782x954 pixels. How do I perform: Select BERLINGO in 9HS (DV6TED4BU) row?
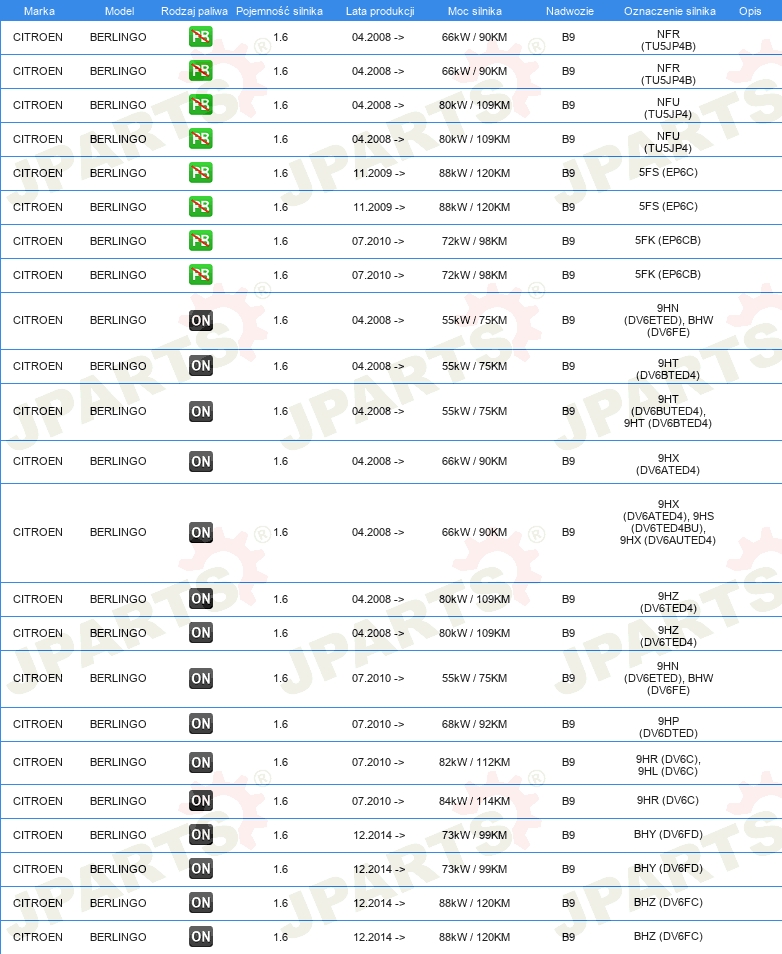click(x=118, y=532)
